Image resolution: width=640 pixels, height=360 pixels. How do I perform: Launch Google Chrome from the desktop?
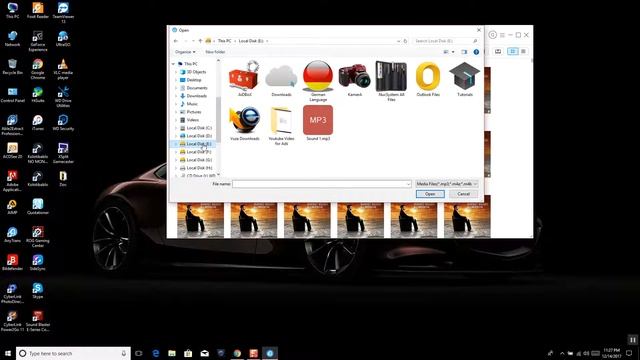tap(38, 69)
